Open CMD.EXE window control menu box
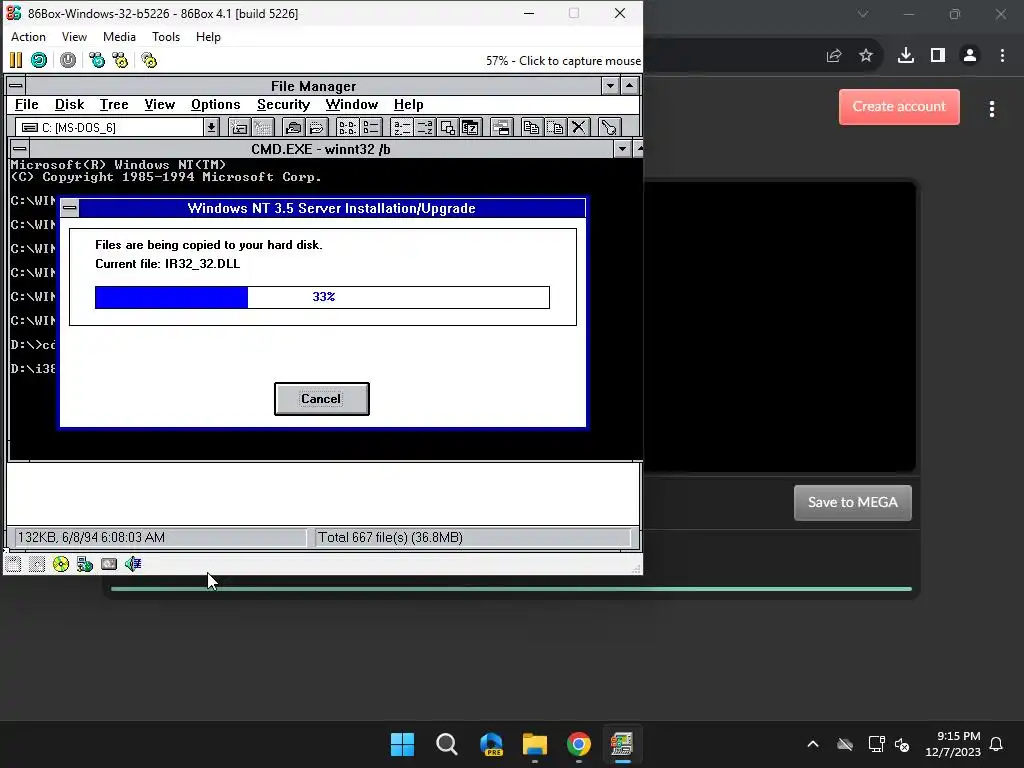 pyautogui.click(x=20, y=149)
